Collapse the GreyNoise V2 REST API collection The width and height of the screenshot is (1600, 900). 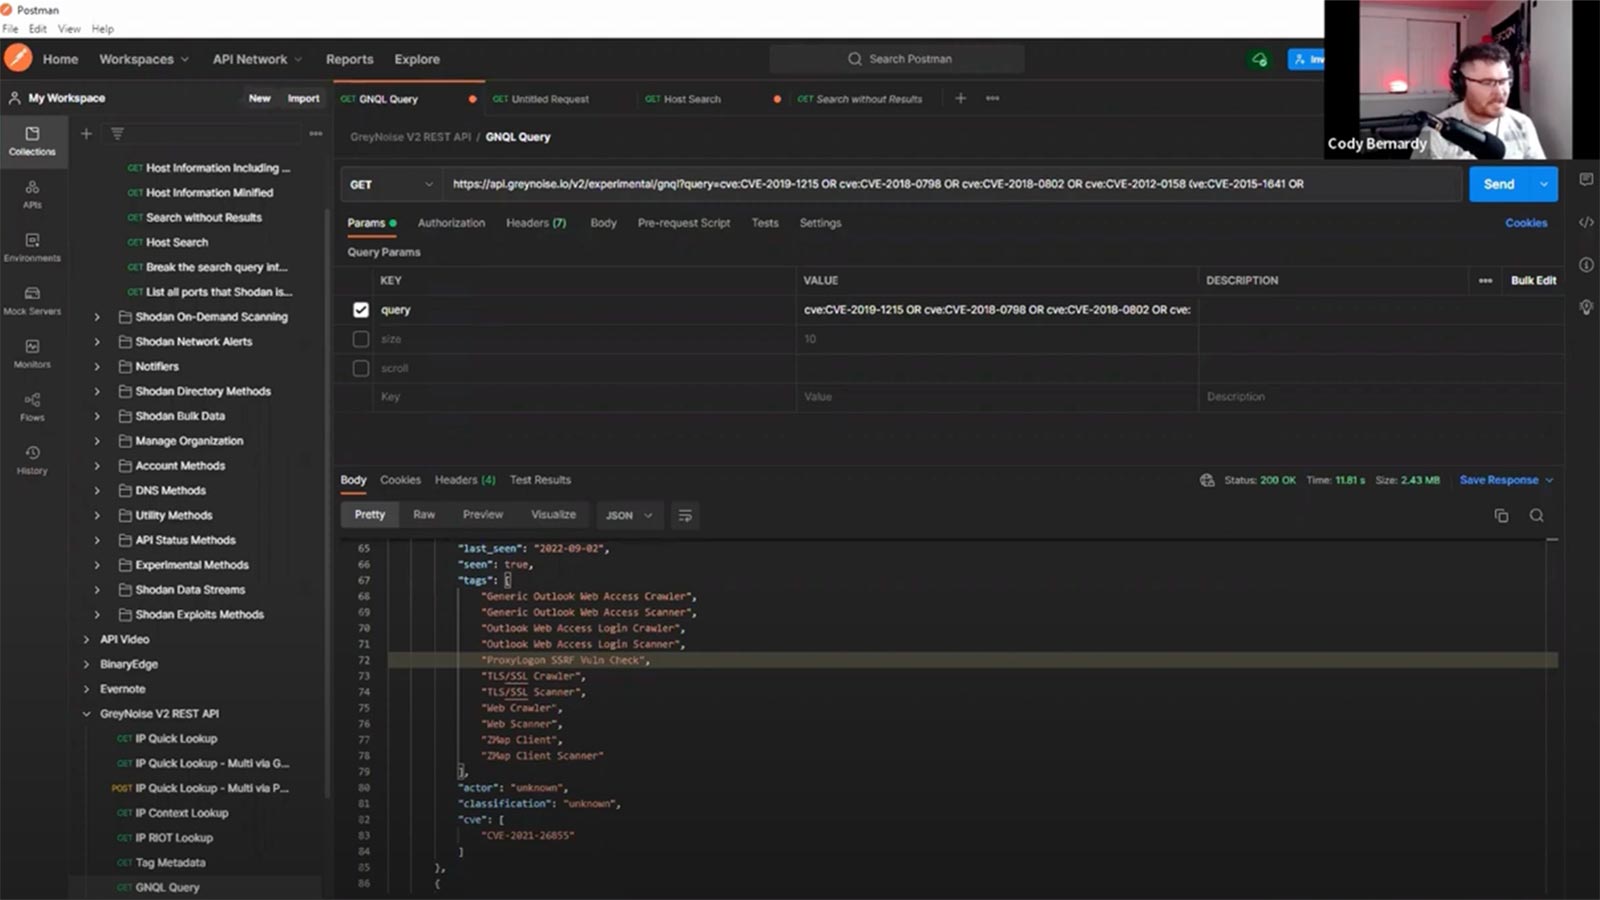pos(86,714)
